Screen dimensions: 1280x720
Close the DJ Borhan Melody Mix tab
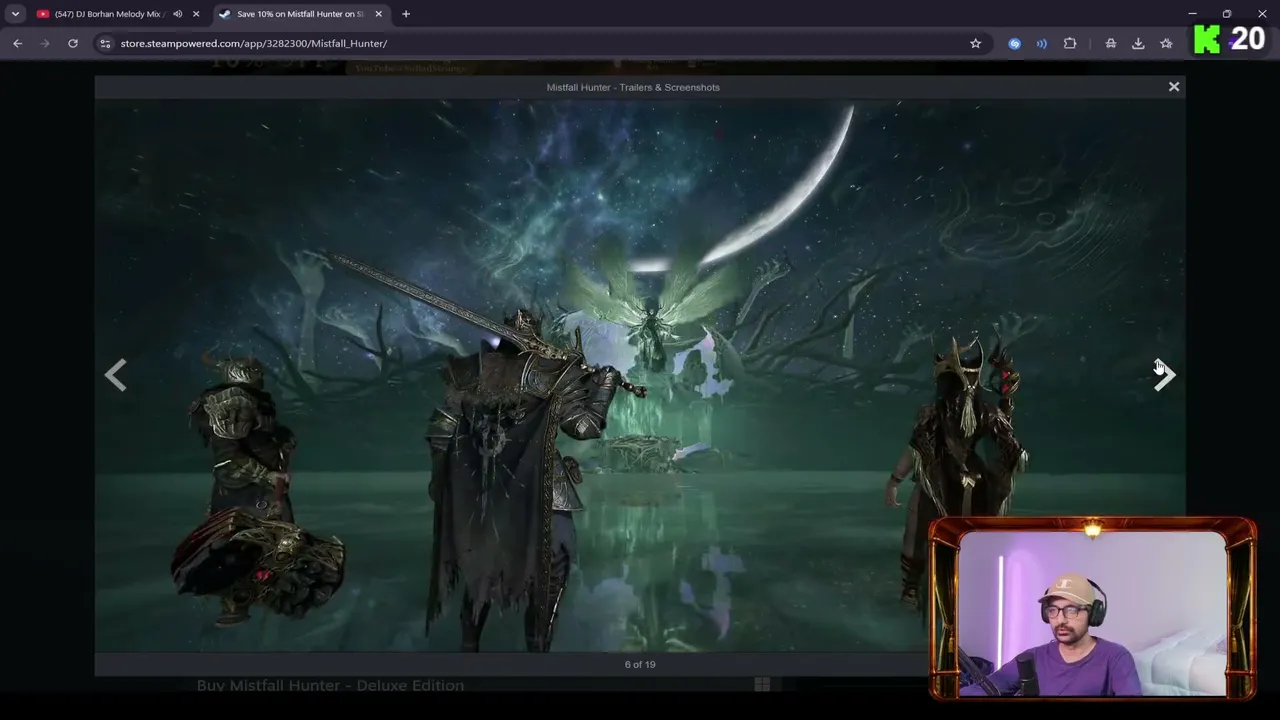click(196, 14)
